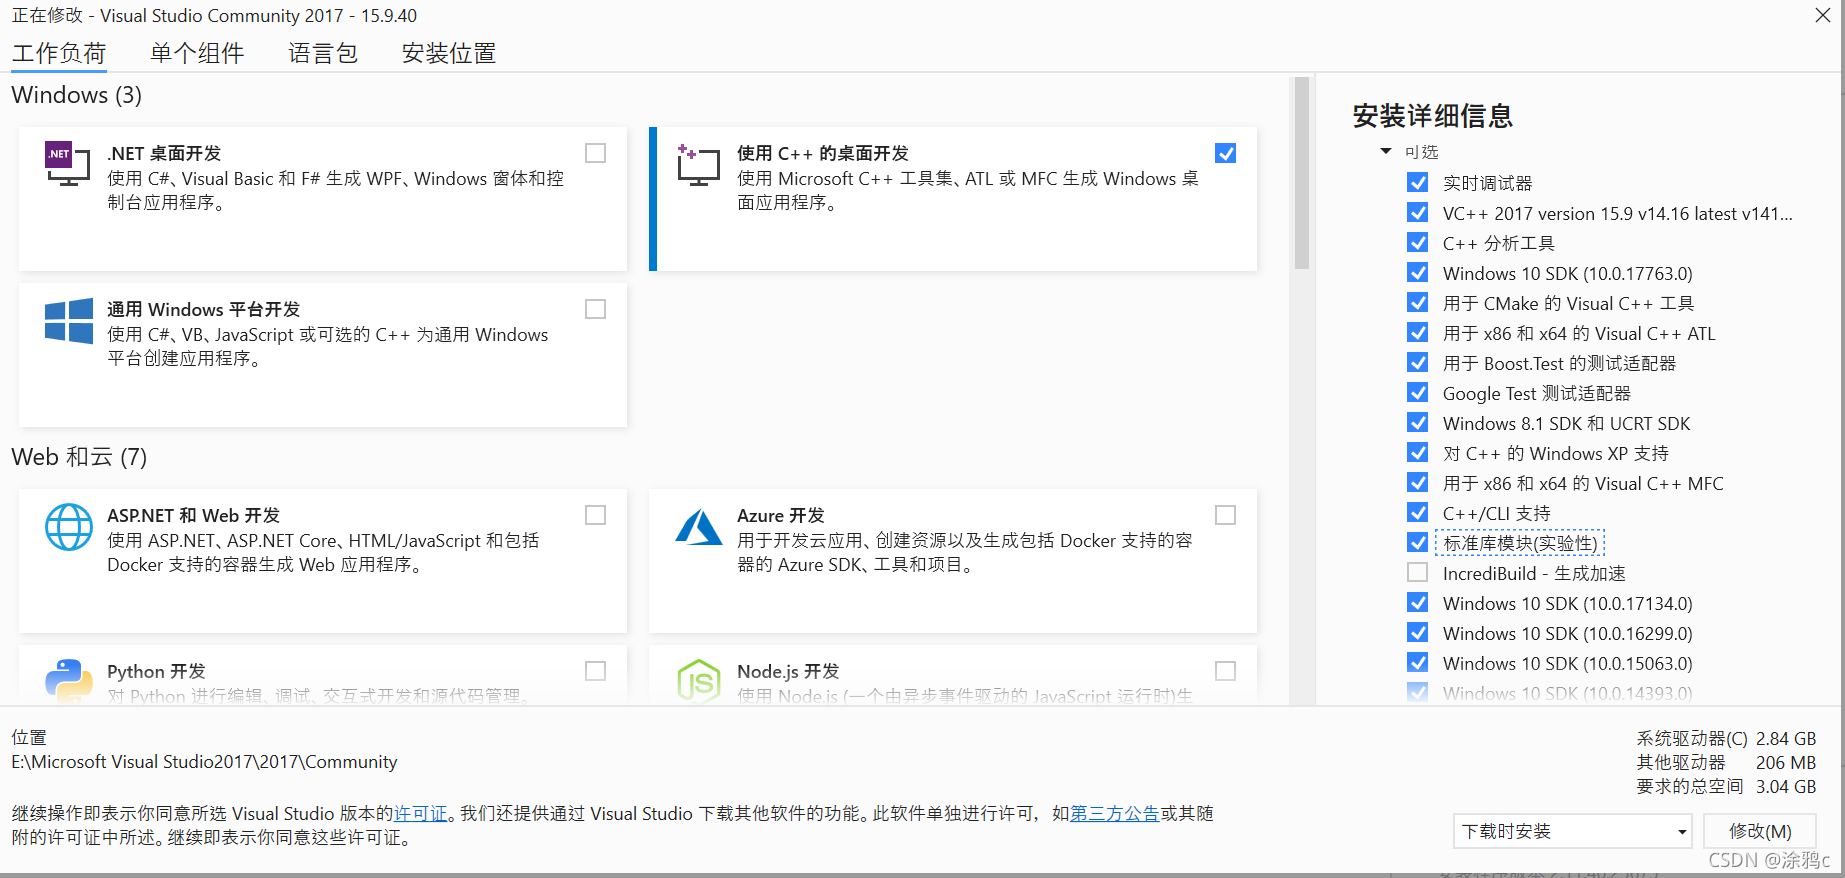Uncheck Windows 10 SDK (10.0.16299.0)
This screenshot has height=878, width=1845.
(x=1418, y=632)
